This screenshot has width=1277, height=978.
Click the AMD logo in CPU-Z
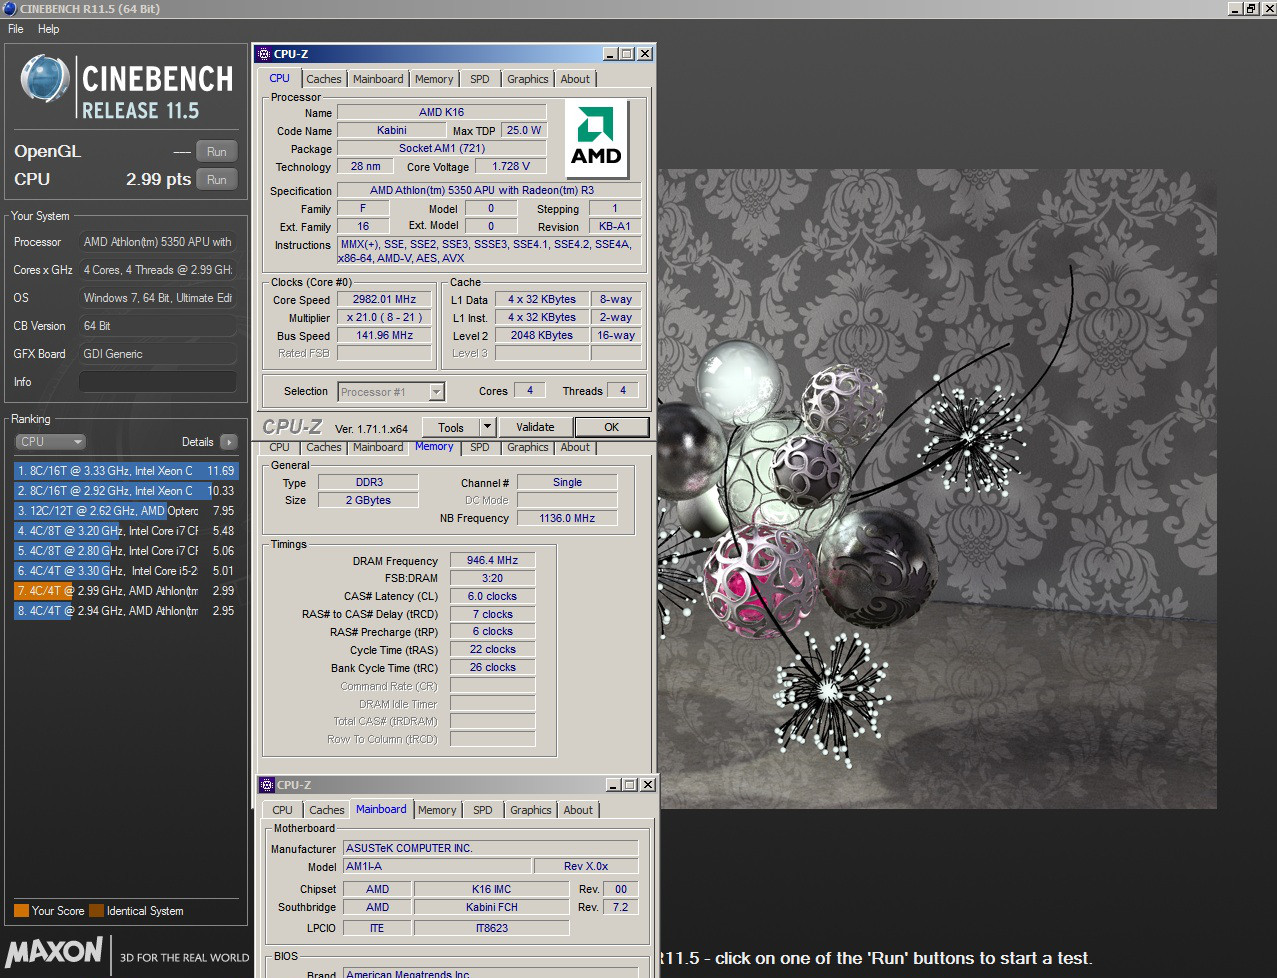coord(596,138)
